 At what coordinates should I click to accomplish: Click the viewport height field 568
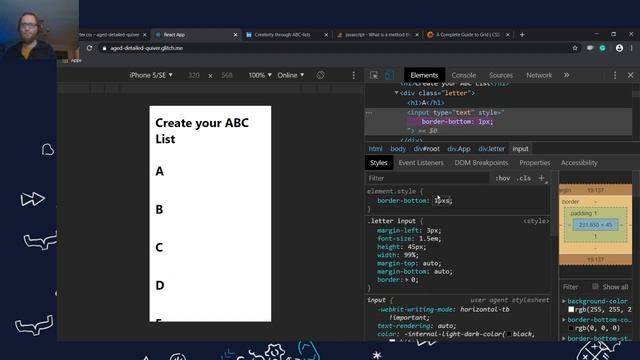point(227,75)
